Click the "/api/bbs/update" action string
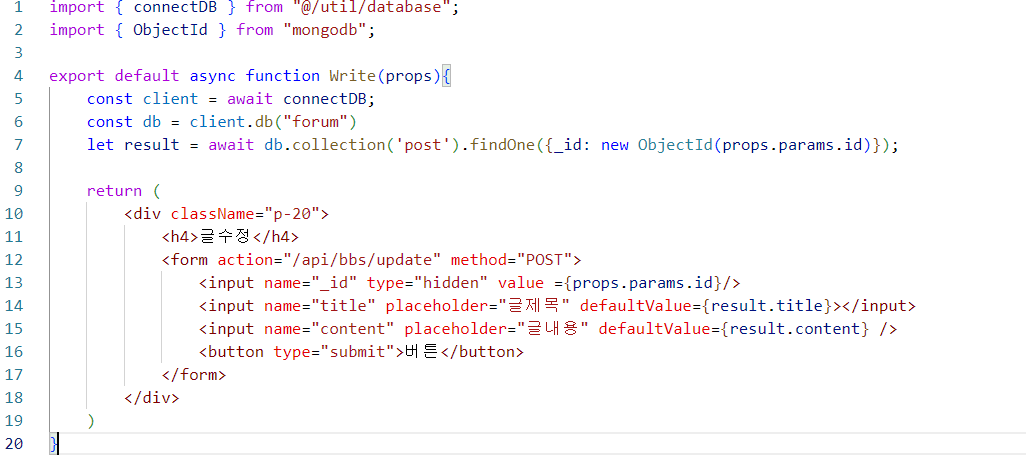 (x=363, y=260)
